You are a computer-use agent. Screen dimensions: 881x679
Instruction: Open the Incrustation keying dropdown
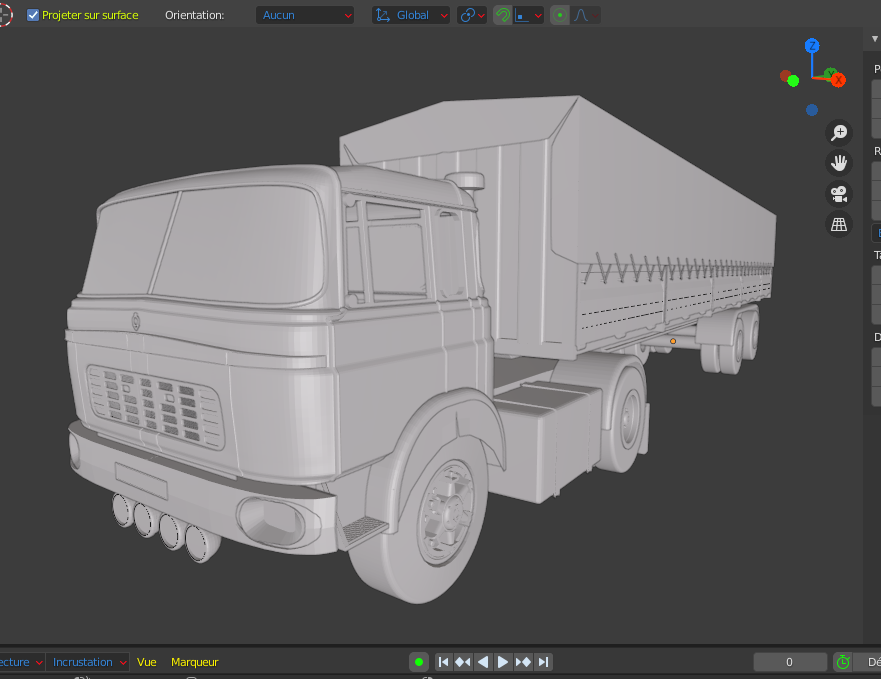click(87, 662)
